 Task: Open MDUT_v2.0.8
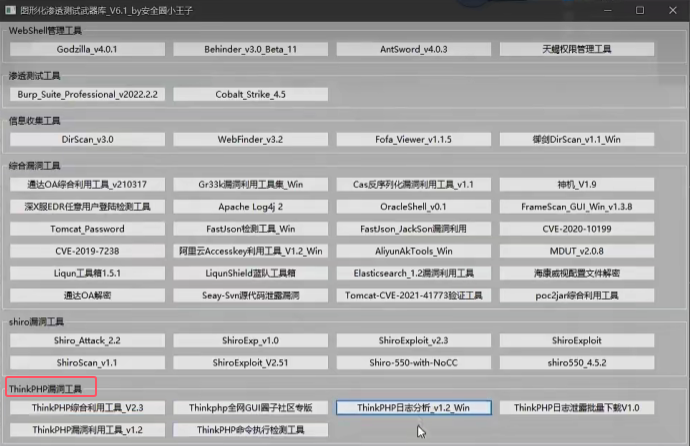pyautogui.click(x=577, y=251)
